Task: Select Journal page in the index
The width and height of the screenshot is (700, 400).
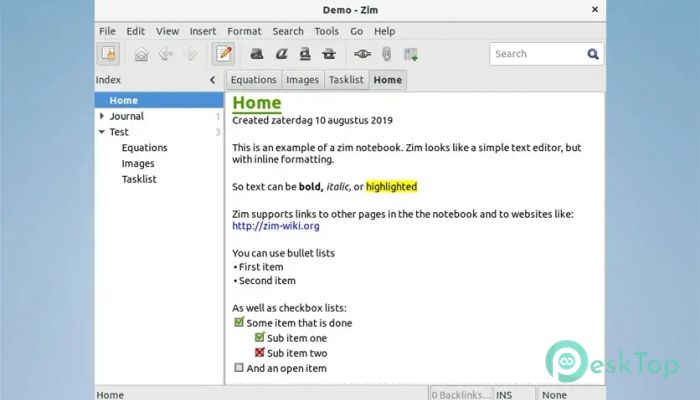Action: tap(126, 116)
